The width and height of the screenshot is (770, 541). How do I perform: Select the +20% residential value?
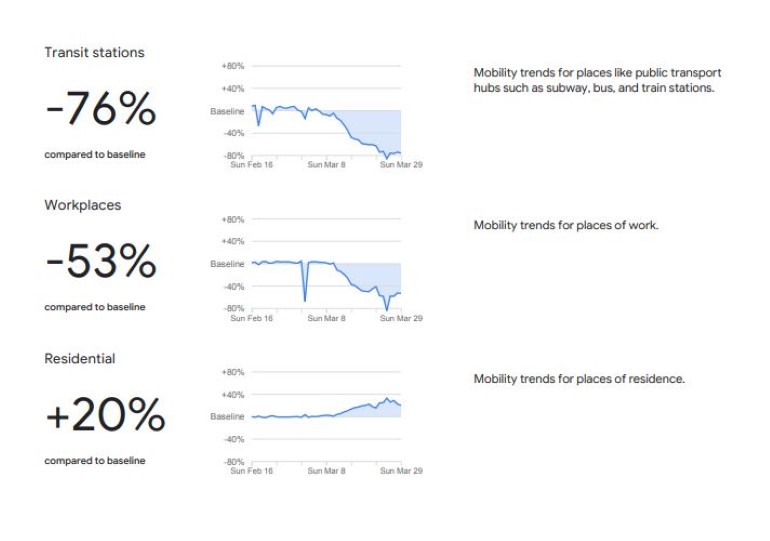point(105,416)
